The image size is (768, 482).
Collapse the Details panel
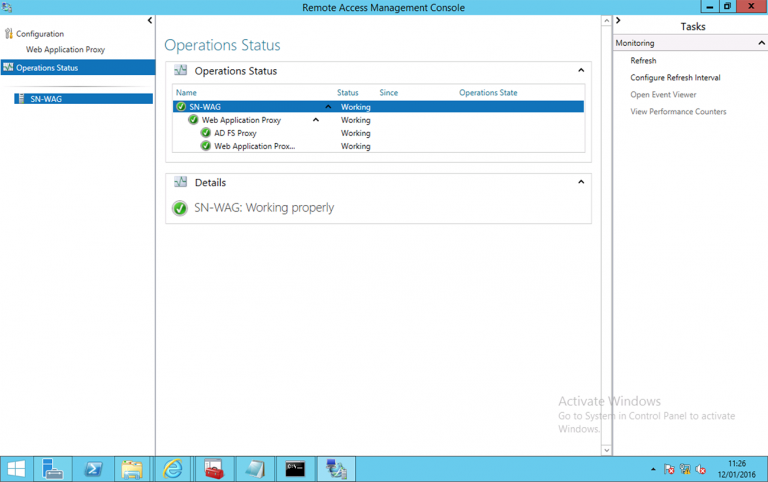[x=581, y=182]
